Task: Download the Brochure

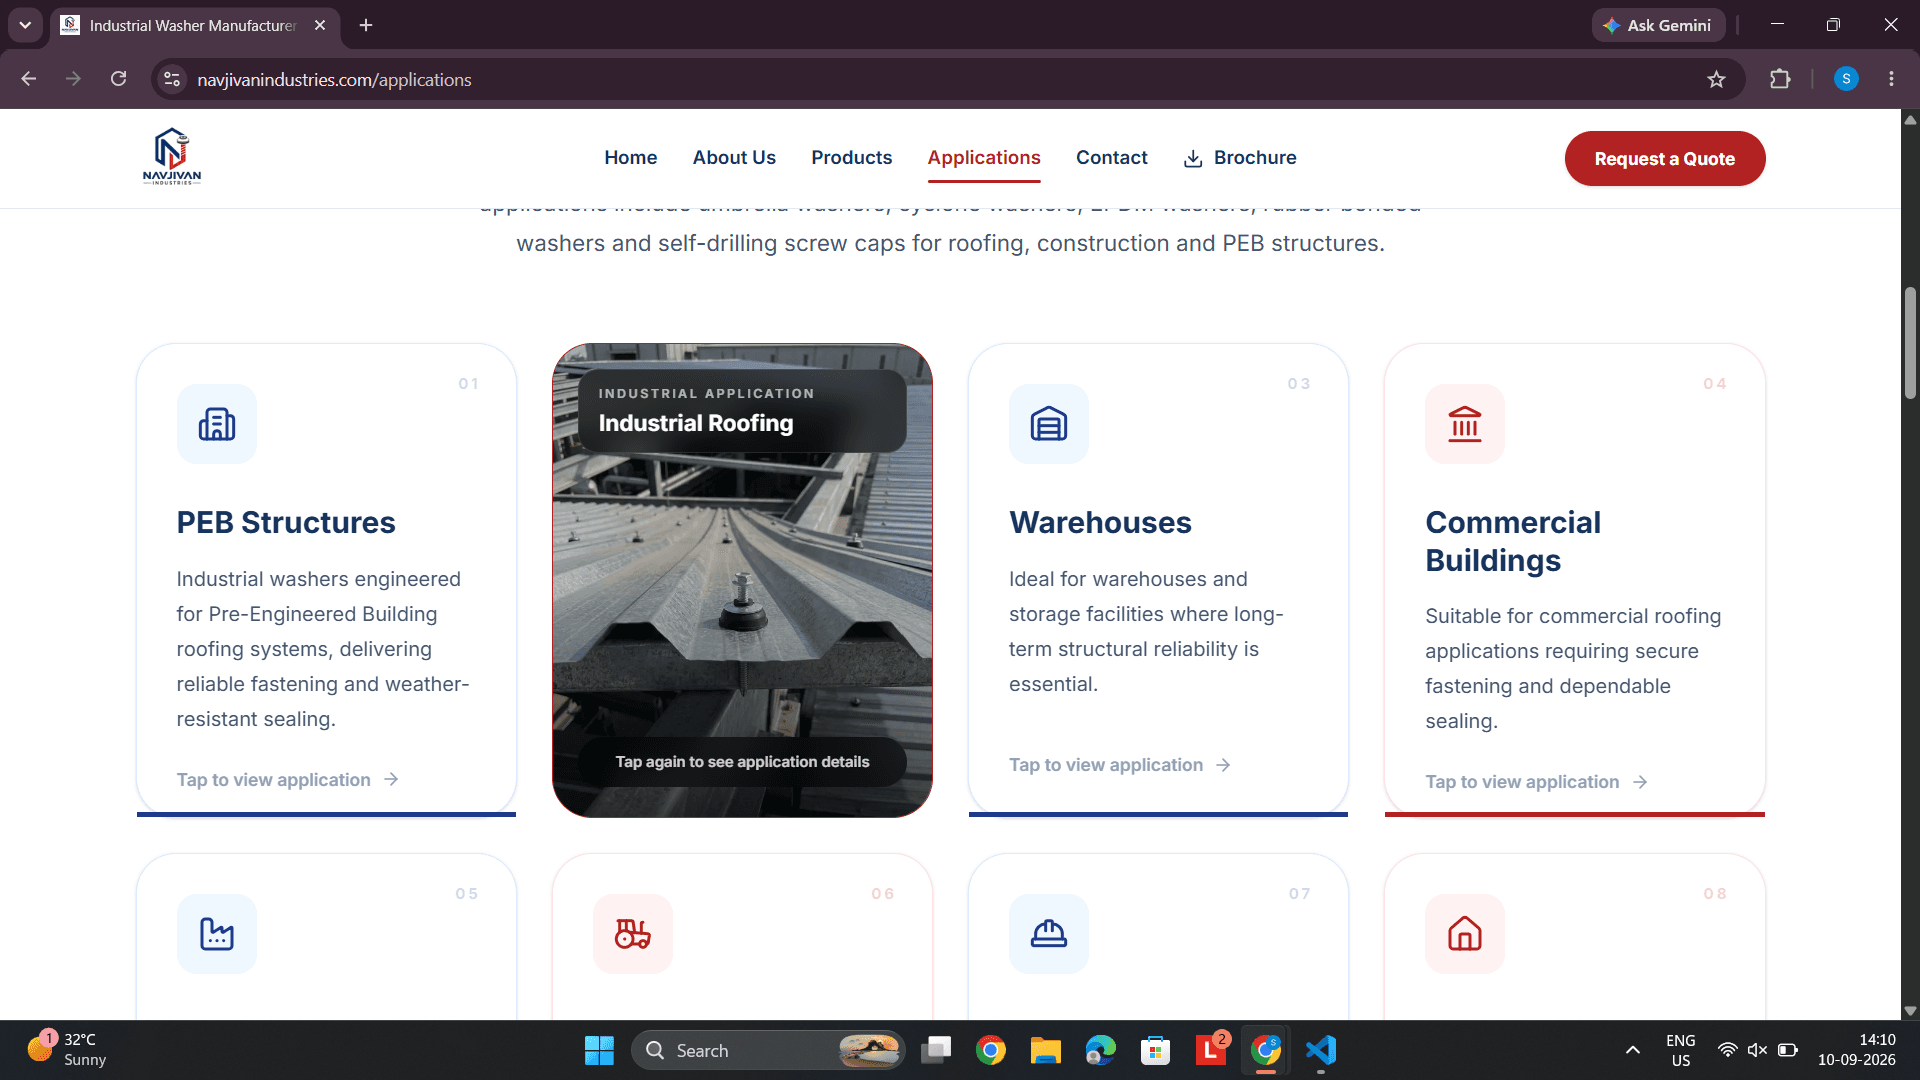Action: pyautogui.click(x=1240, y=158)
